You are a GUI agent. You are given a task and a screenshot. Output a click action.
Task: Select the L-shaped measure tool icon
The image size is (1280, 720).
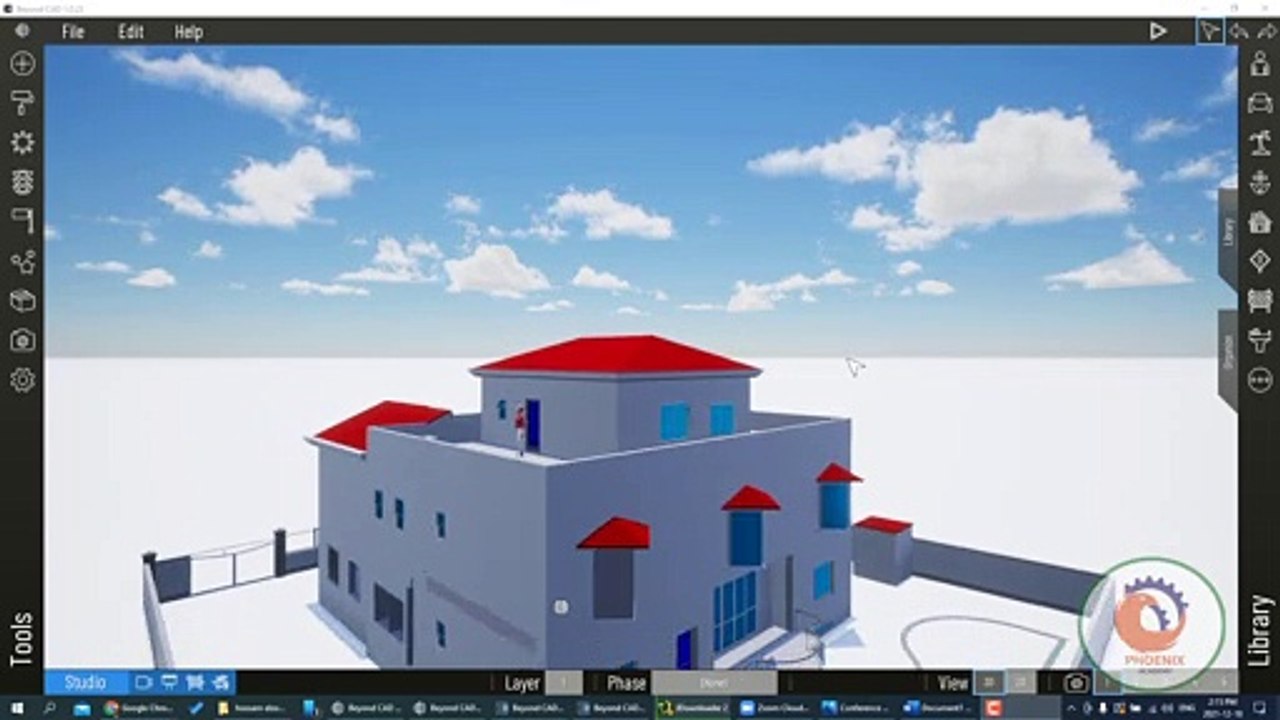(22, 221)
